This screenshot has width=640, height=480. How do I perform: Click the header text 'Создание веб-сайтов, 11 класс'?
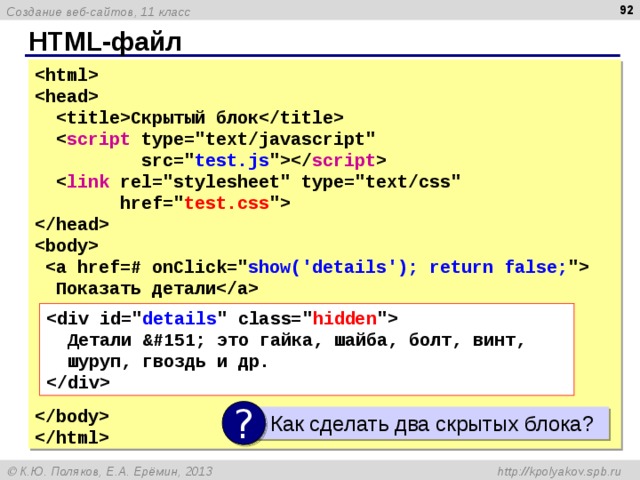pos(98,12)
